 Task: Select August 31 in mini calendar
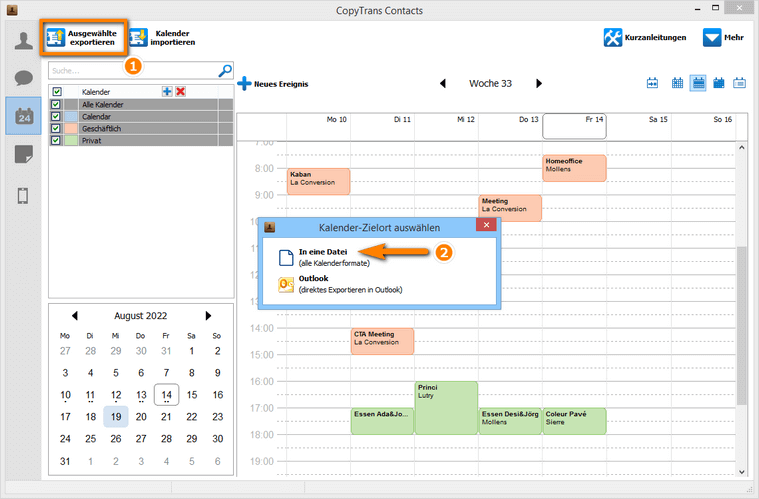65,461
